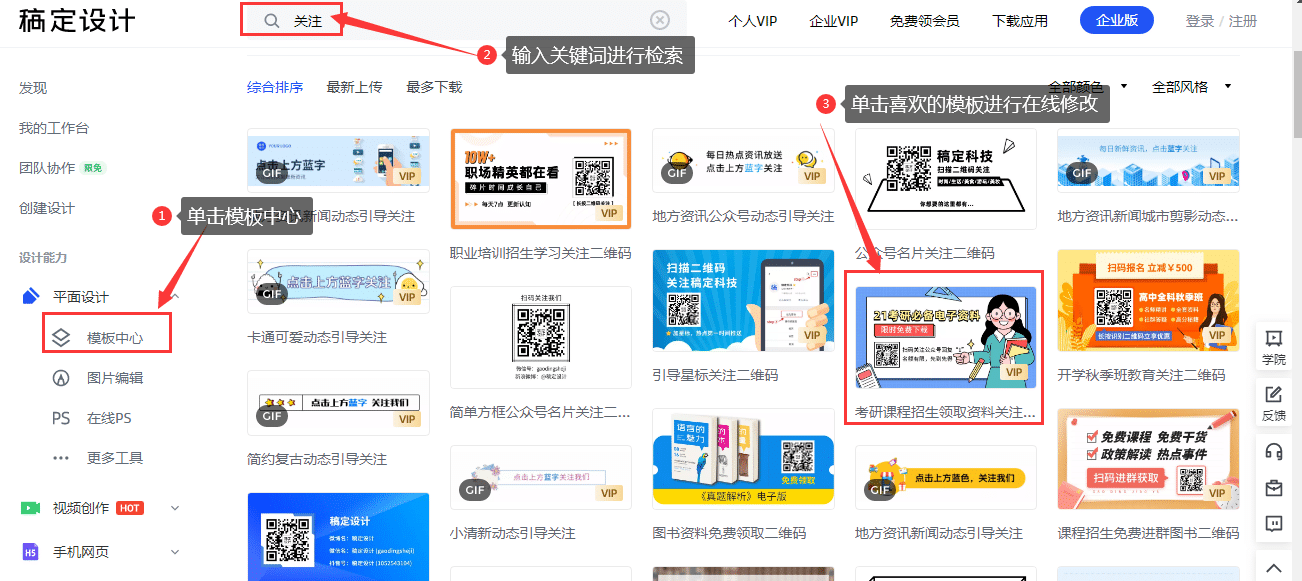Click the 注册 register link
1302x581 pixels.
click(x=1243, y=21)
